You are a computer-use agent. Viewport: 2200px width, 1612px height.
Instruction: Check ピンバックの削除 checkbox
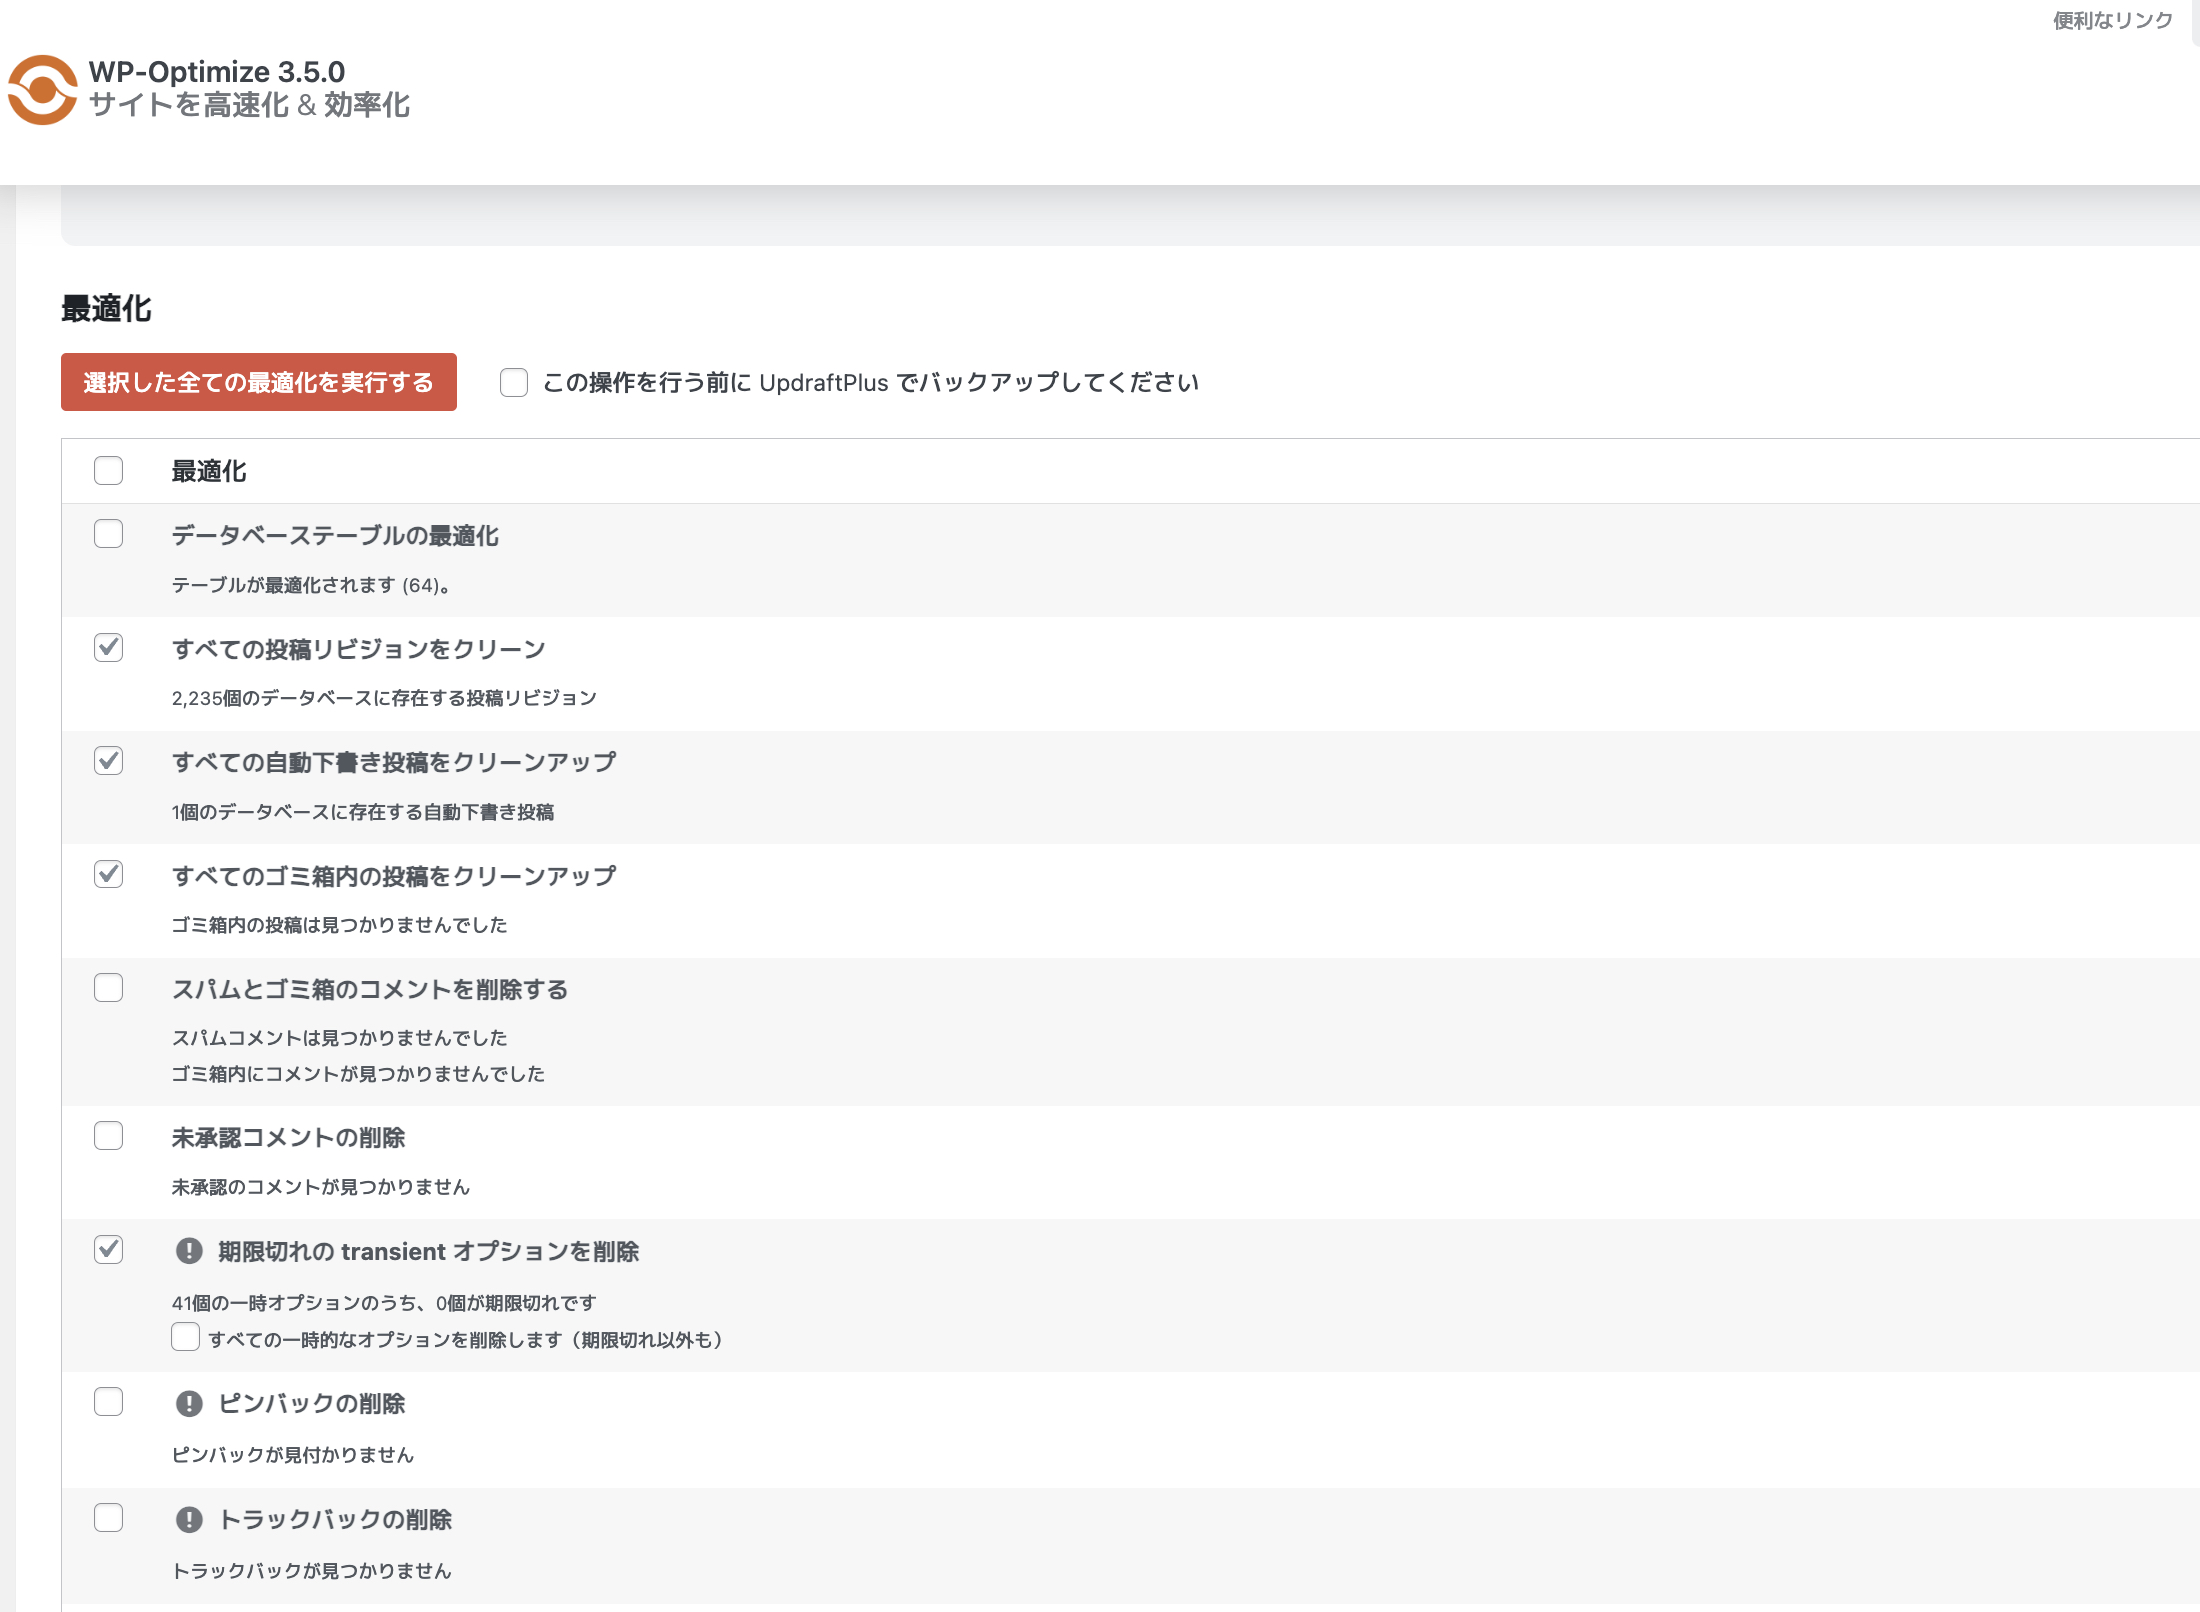[108, 1402]
